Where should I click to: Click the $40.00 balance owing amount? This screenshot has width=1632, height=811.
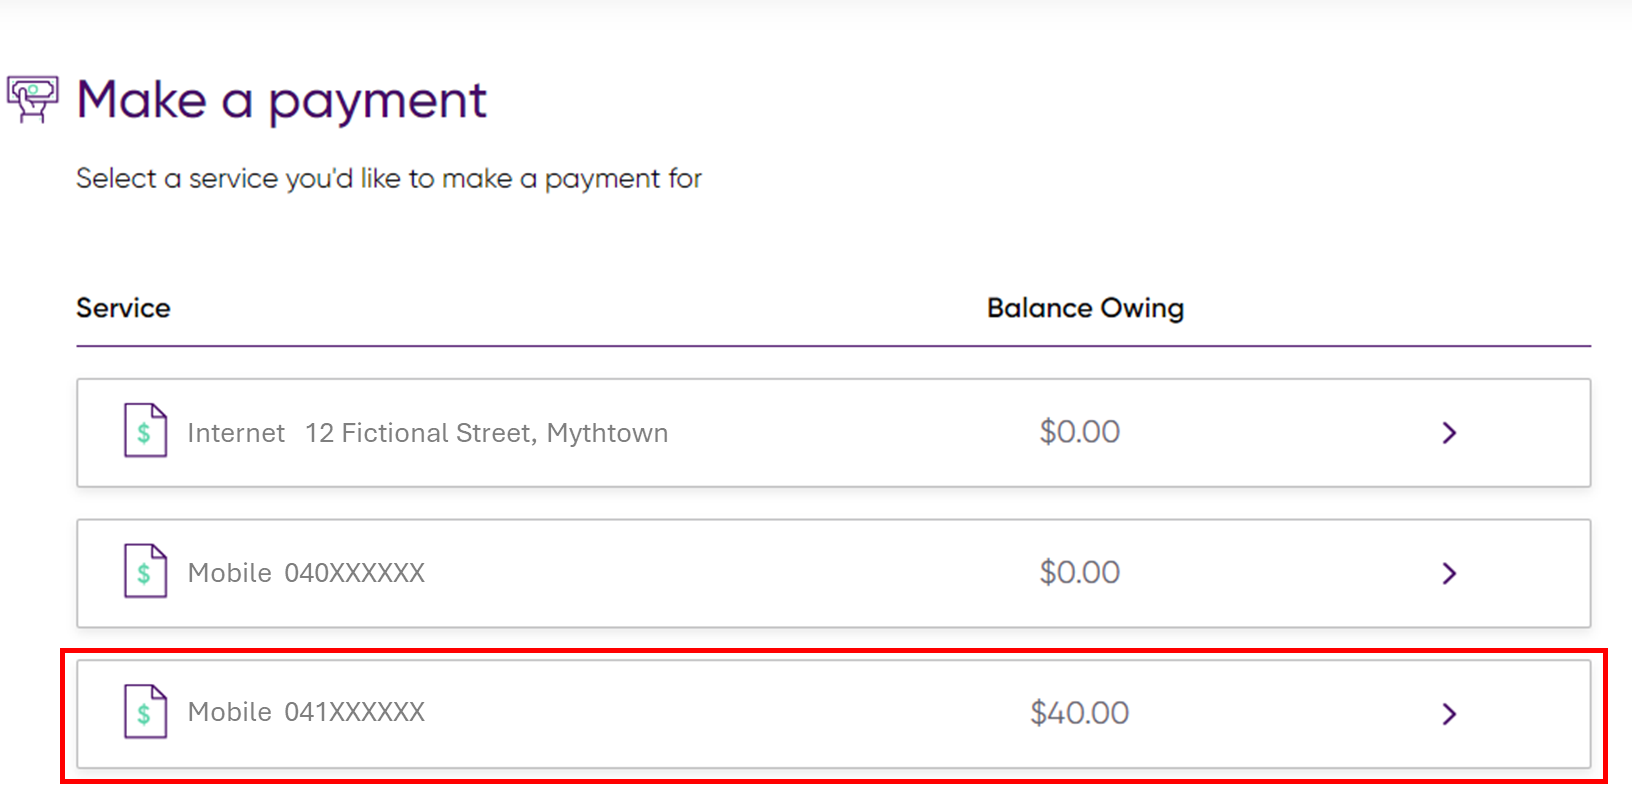tap(1079, 713)
